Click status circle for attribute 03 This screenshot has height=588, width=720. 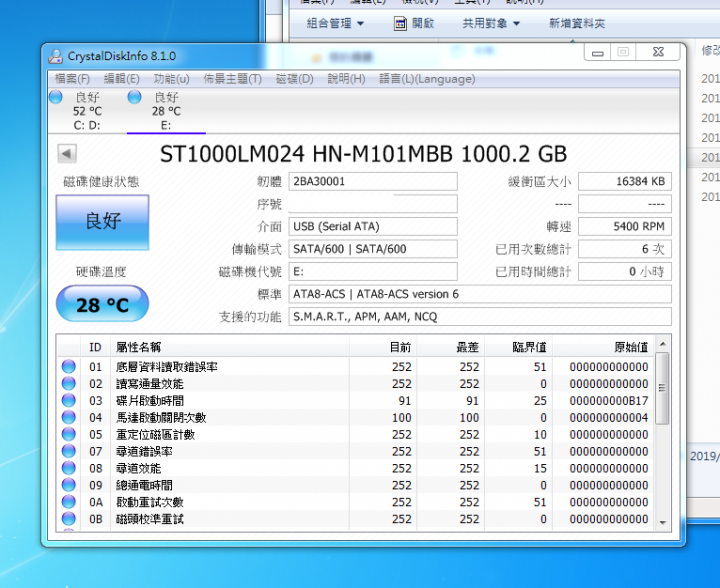[68, 400]
